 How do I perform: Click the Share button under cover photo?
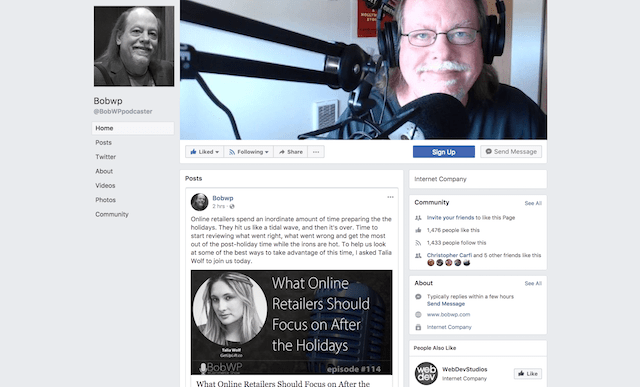coord(291,152)
